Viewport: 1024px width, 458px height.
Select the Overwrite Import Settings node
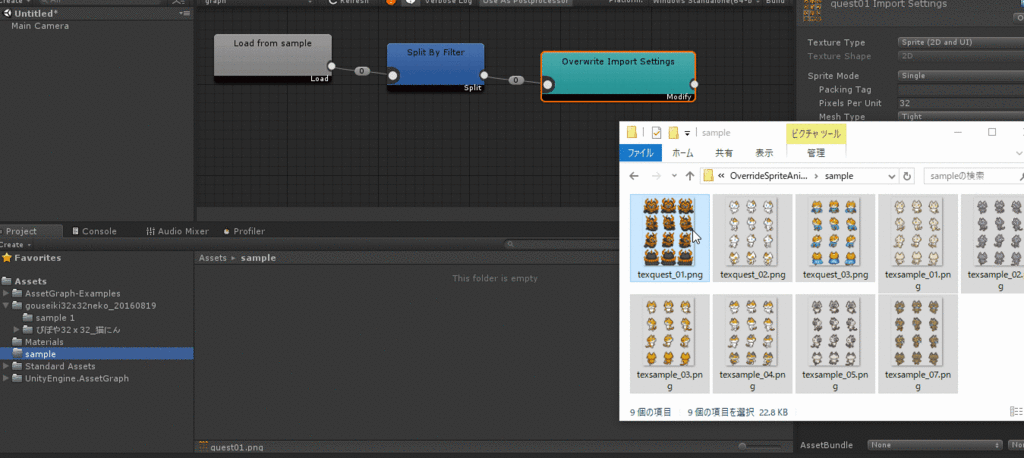click(x=618, y=76)
